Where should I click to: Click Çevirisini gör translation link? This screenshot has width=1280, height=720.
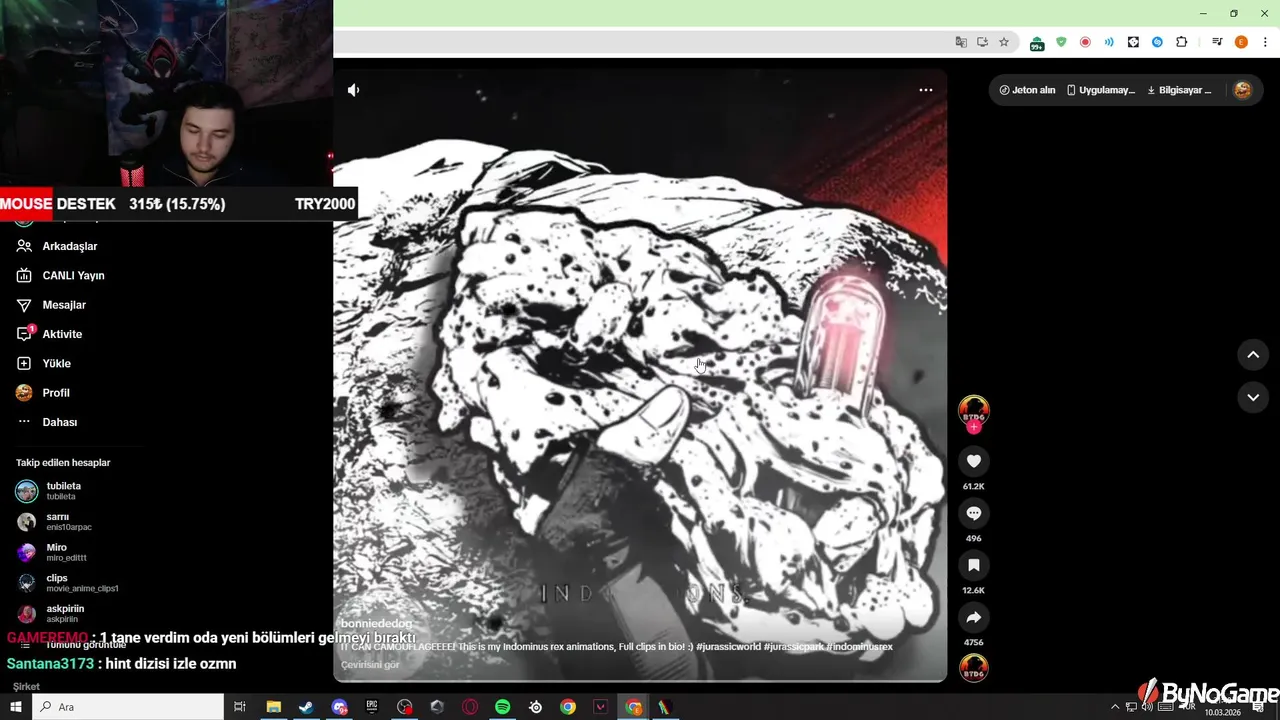click(x=370, y=665)
